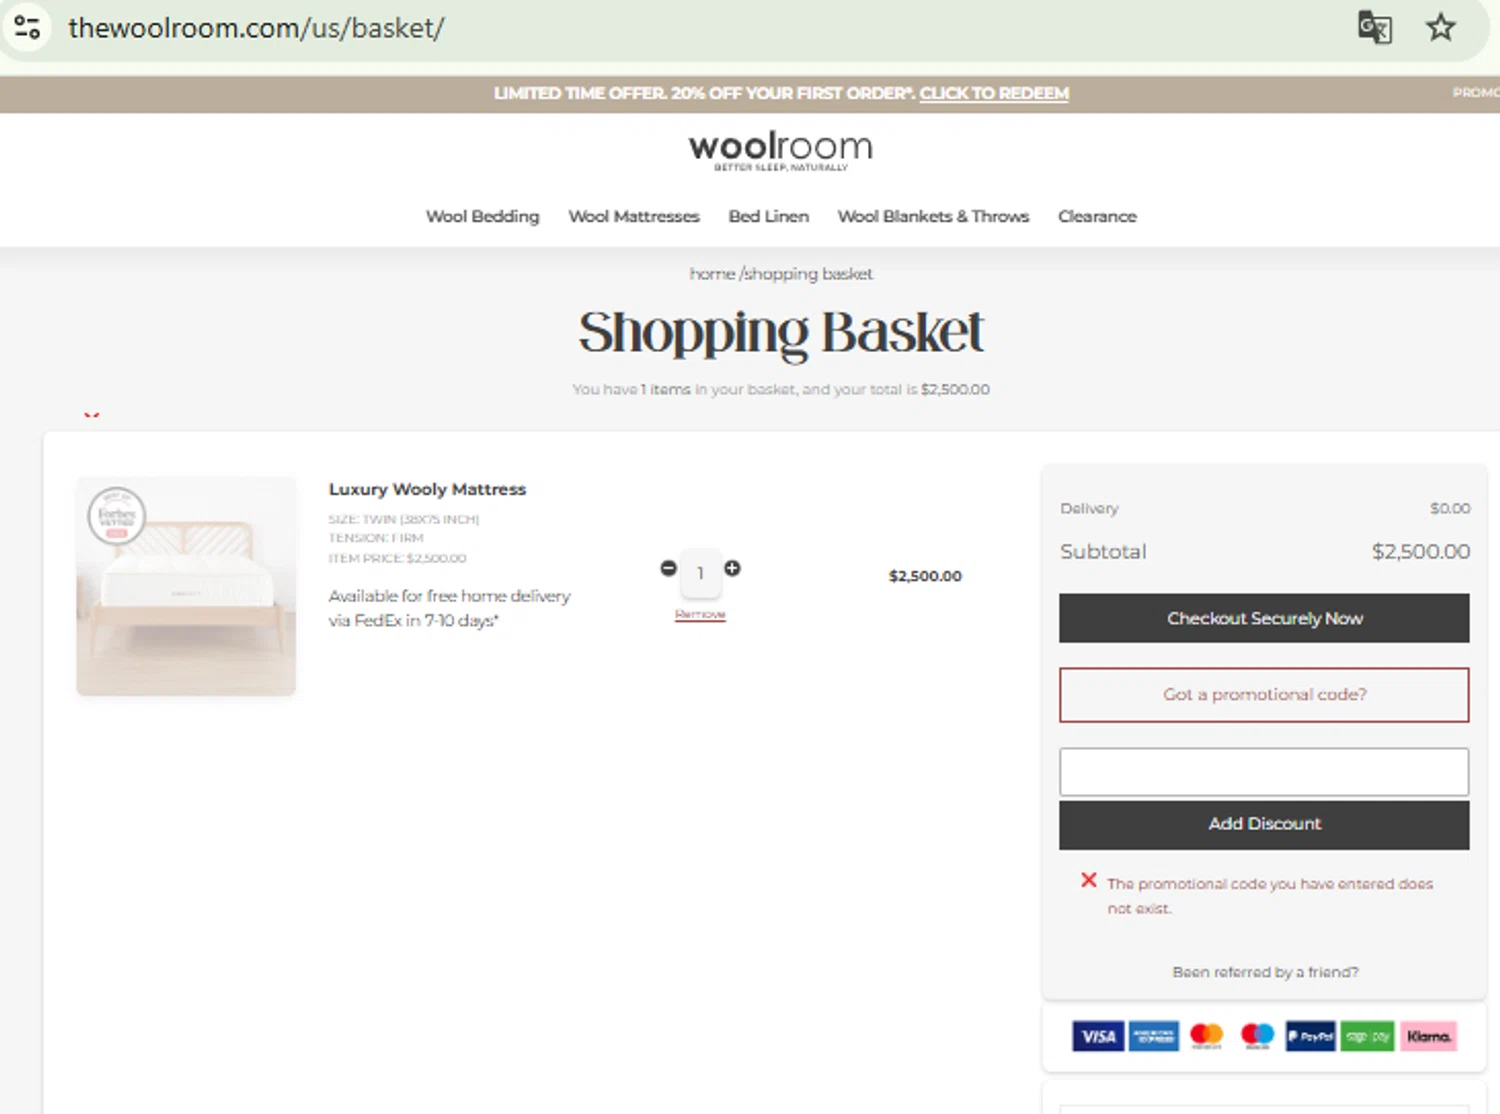Click the PayPal payment icon
The width and height of the screenshot is (1500, 1114).
coord(1310,1036)
